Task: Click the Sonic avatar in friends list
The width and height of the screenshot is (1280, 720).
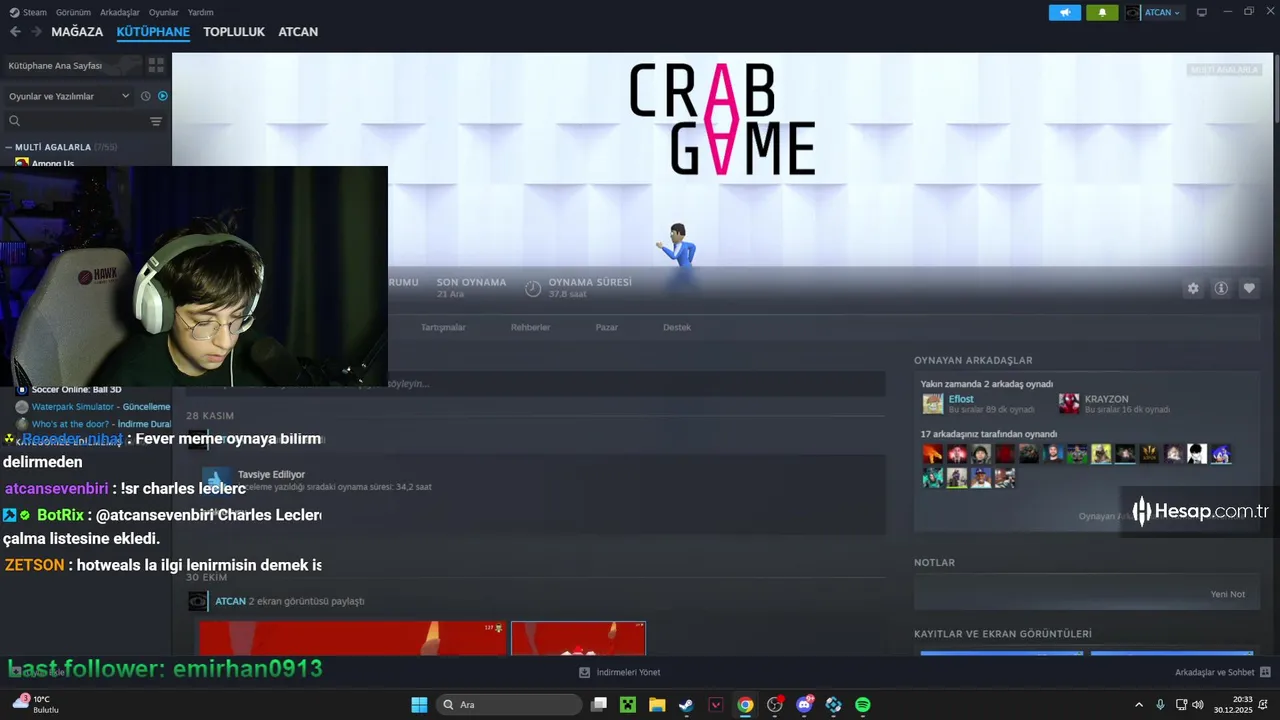Action: [x=1221, y=454]
